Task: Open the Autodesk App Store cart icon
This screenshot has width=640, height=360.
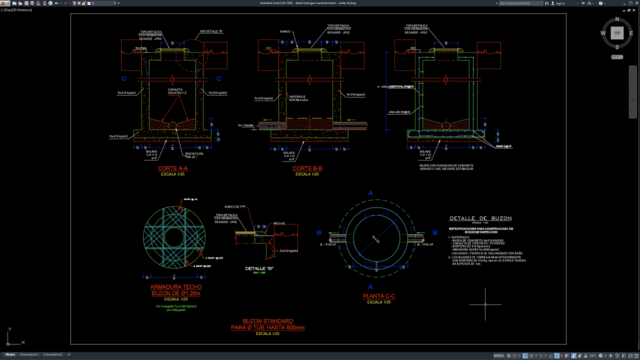Action: [x=583, y=3]
